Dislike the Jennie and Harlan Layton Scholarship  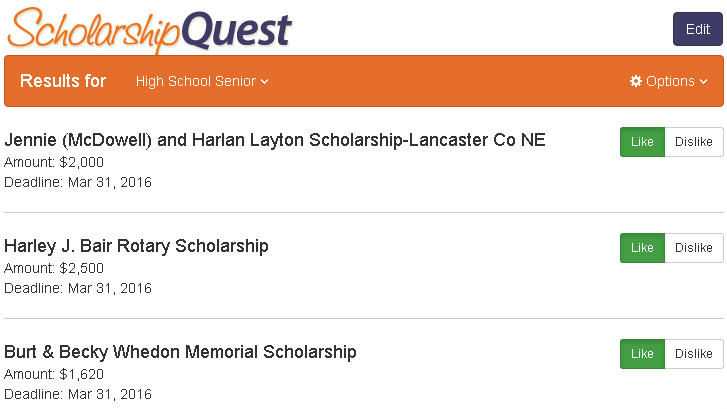[x=694, y=141]
